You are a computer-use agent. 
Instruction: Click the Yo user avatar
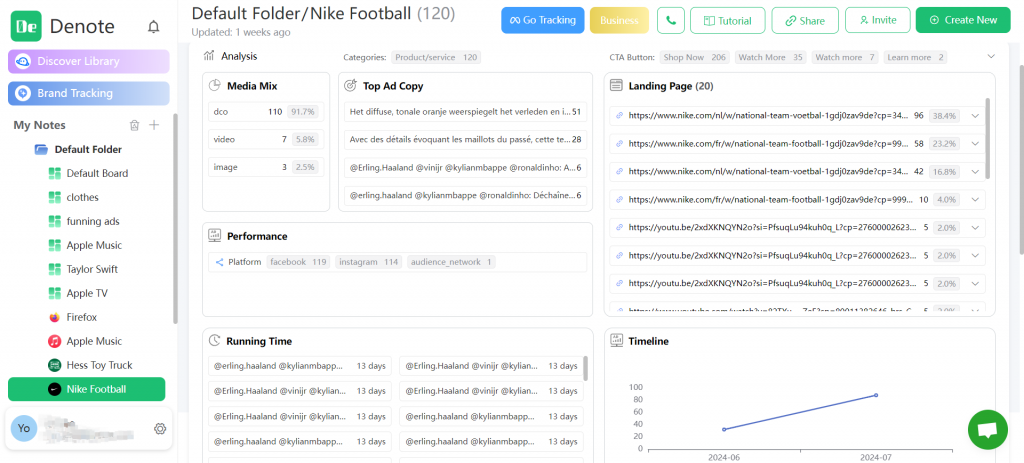pyautogui.click(x=24, y=428)
